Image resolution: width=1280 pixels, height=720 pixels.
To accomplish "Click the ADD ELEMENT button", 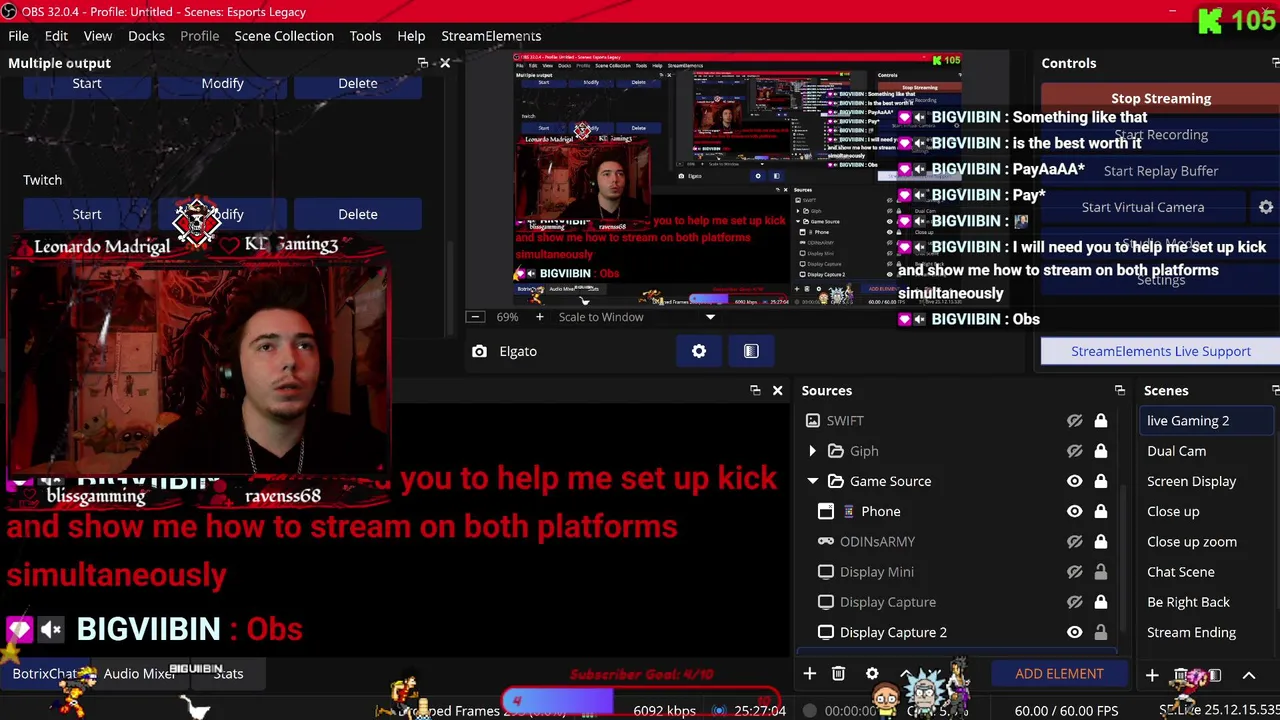I will point(1059,674).
